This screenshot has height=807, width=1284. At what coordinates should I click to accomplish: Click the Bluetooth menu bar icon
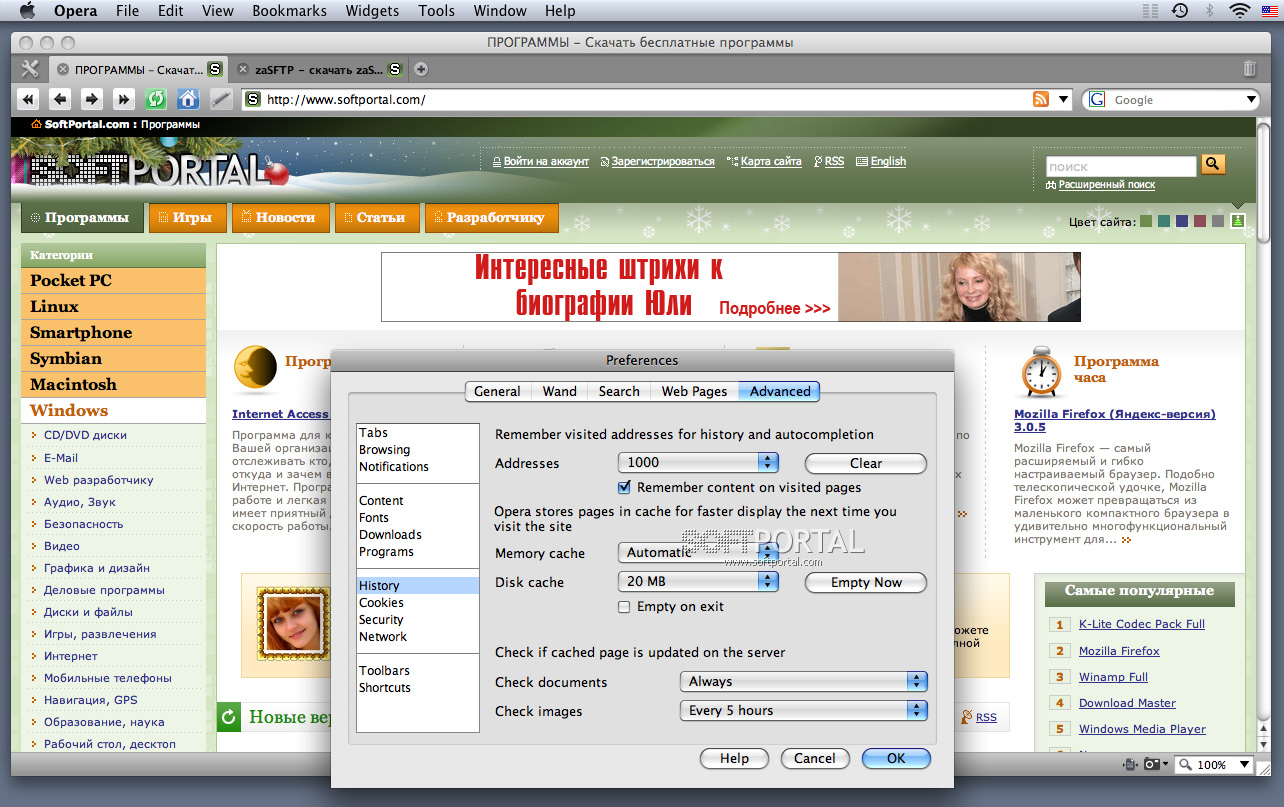[x=1208, y=11]
